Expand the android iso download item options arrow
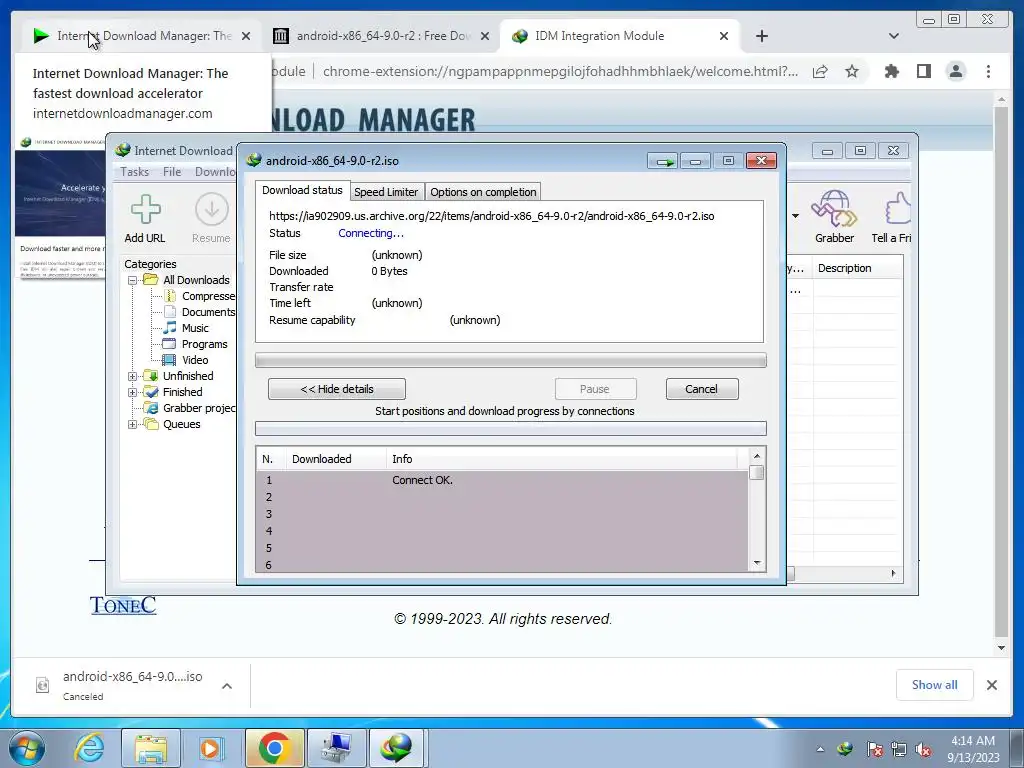This screenshot has height=768, width=1024. [227, 686]
